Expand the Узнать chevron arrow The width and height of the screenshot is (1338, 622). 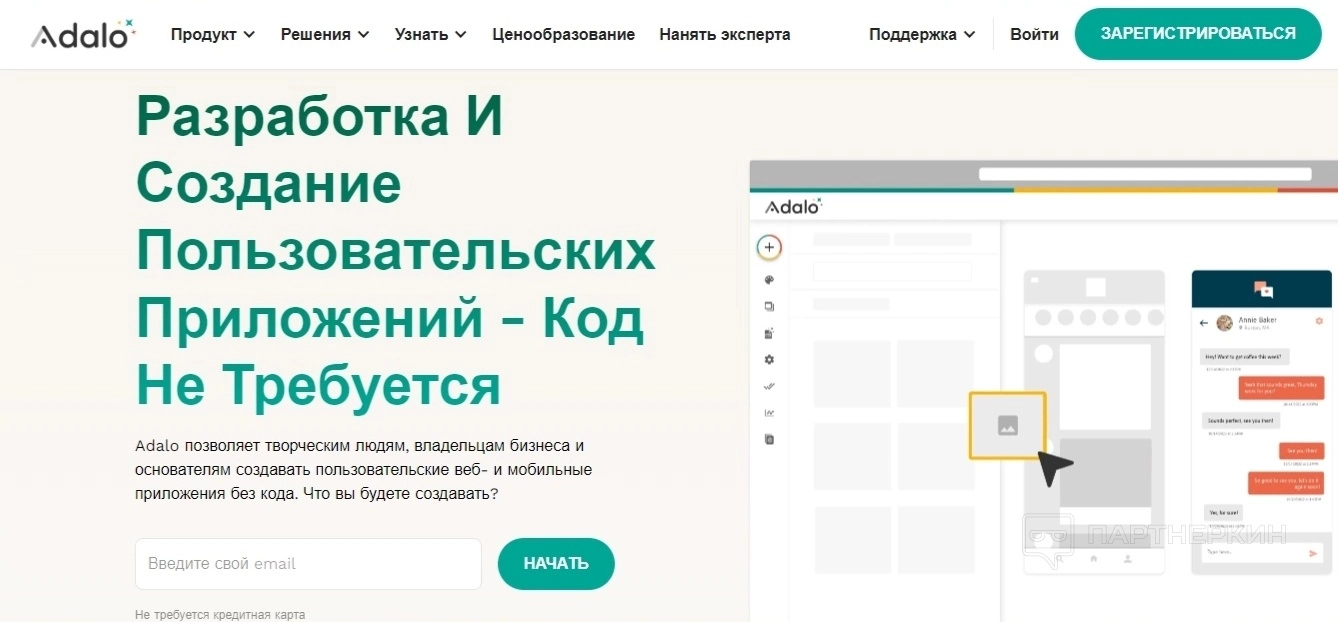[461, 35]
